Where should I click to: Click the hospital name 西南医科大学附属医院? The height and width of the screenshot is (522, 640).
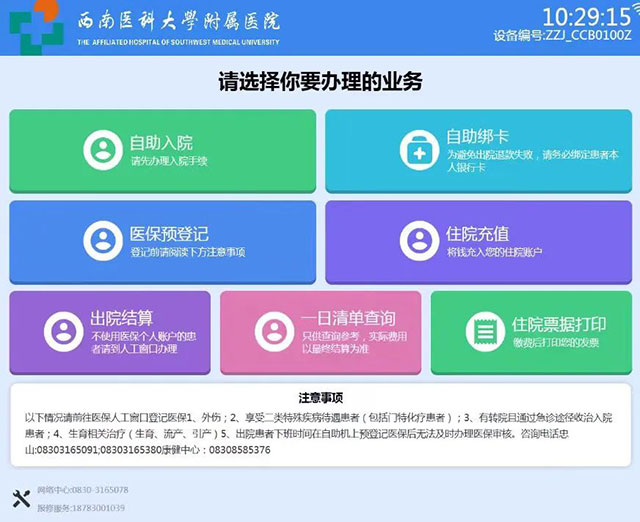click(x=178, y=20)
